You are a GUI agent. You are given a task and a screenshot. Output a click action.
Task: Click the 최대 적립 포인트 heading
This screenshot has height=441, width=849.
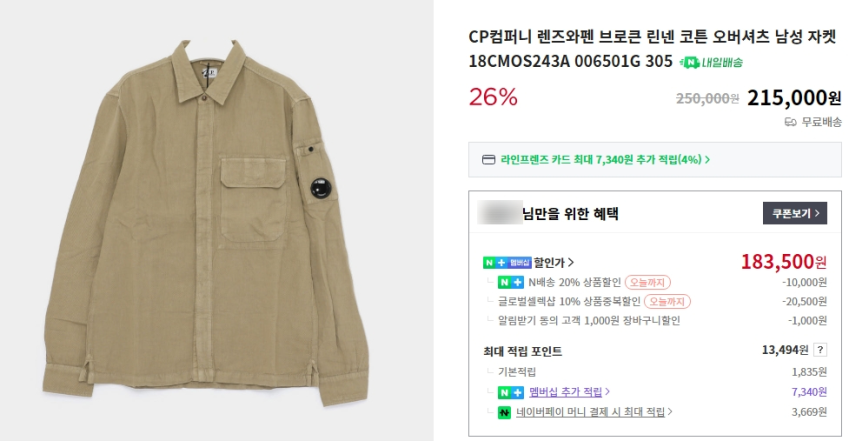pyautogui.click(x=522, y=351)
